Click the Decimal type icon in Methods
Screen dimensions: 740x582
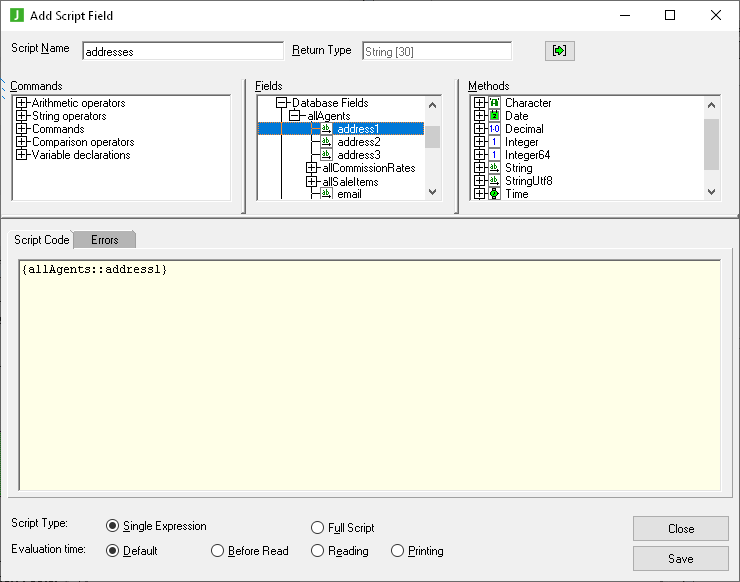tap(494, 129)
